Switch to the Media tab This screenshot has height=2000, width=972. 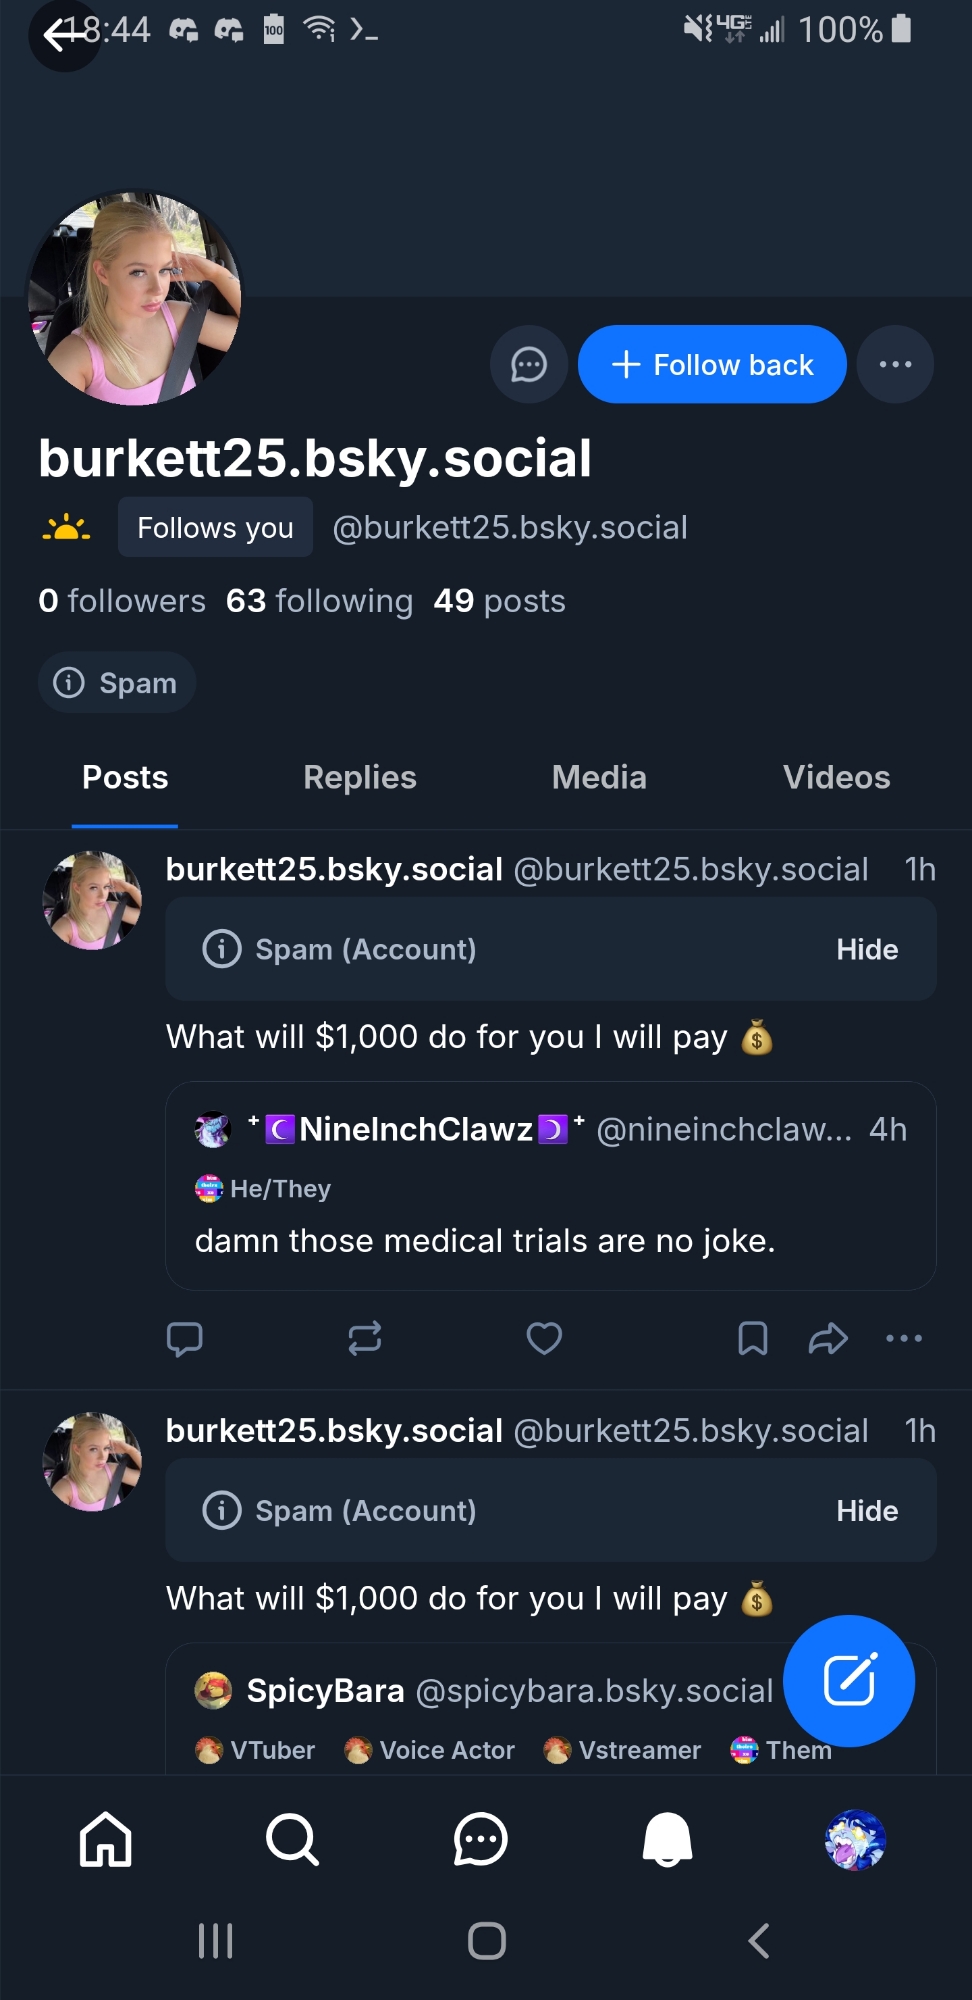tap(599, 778)
